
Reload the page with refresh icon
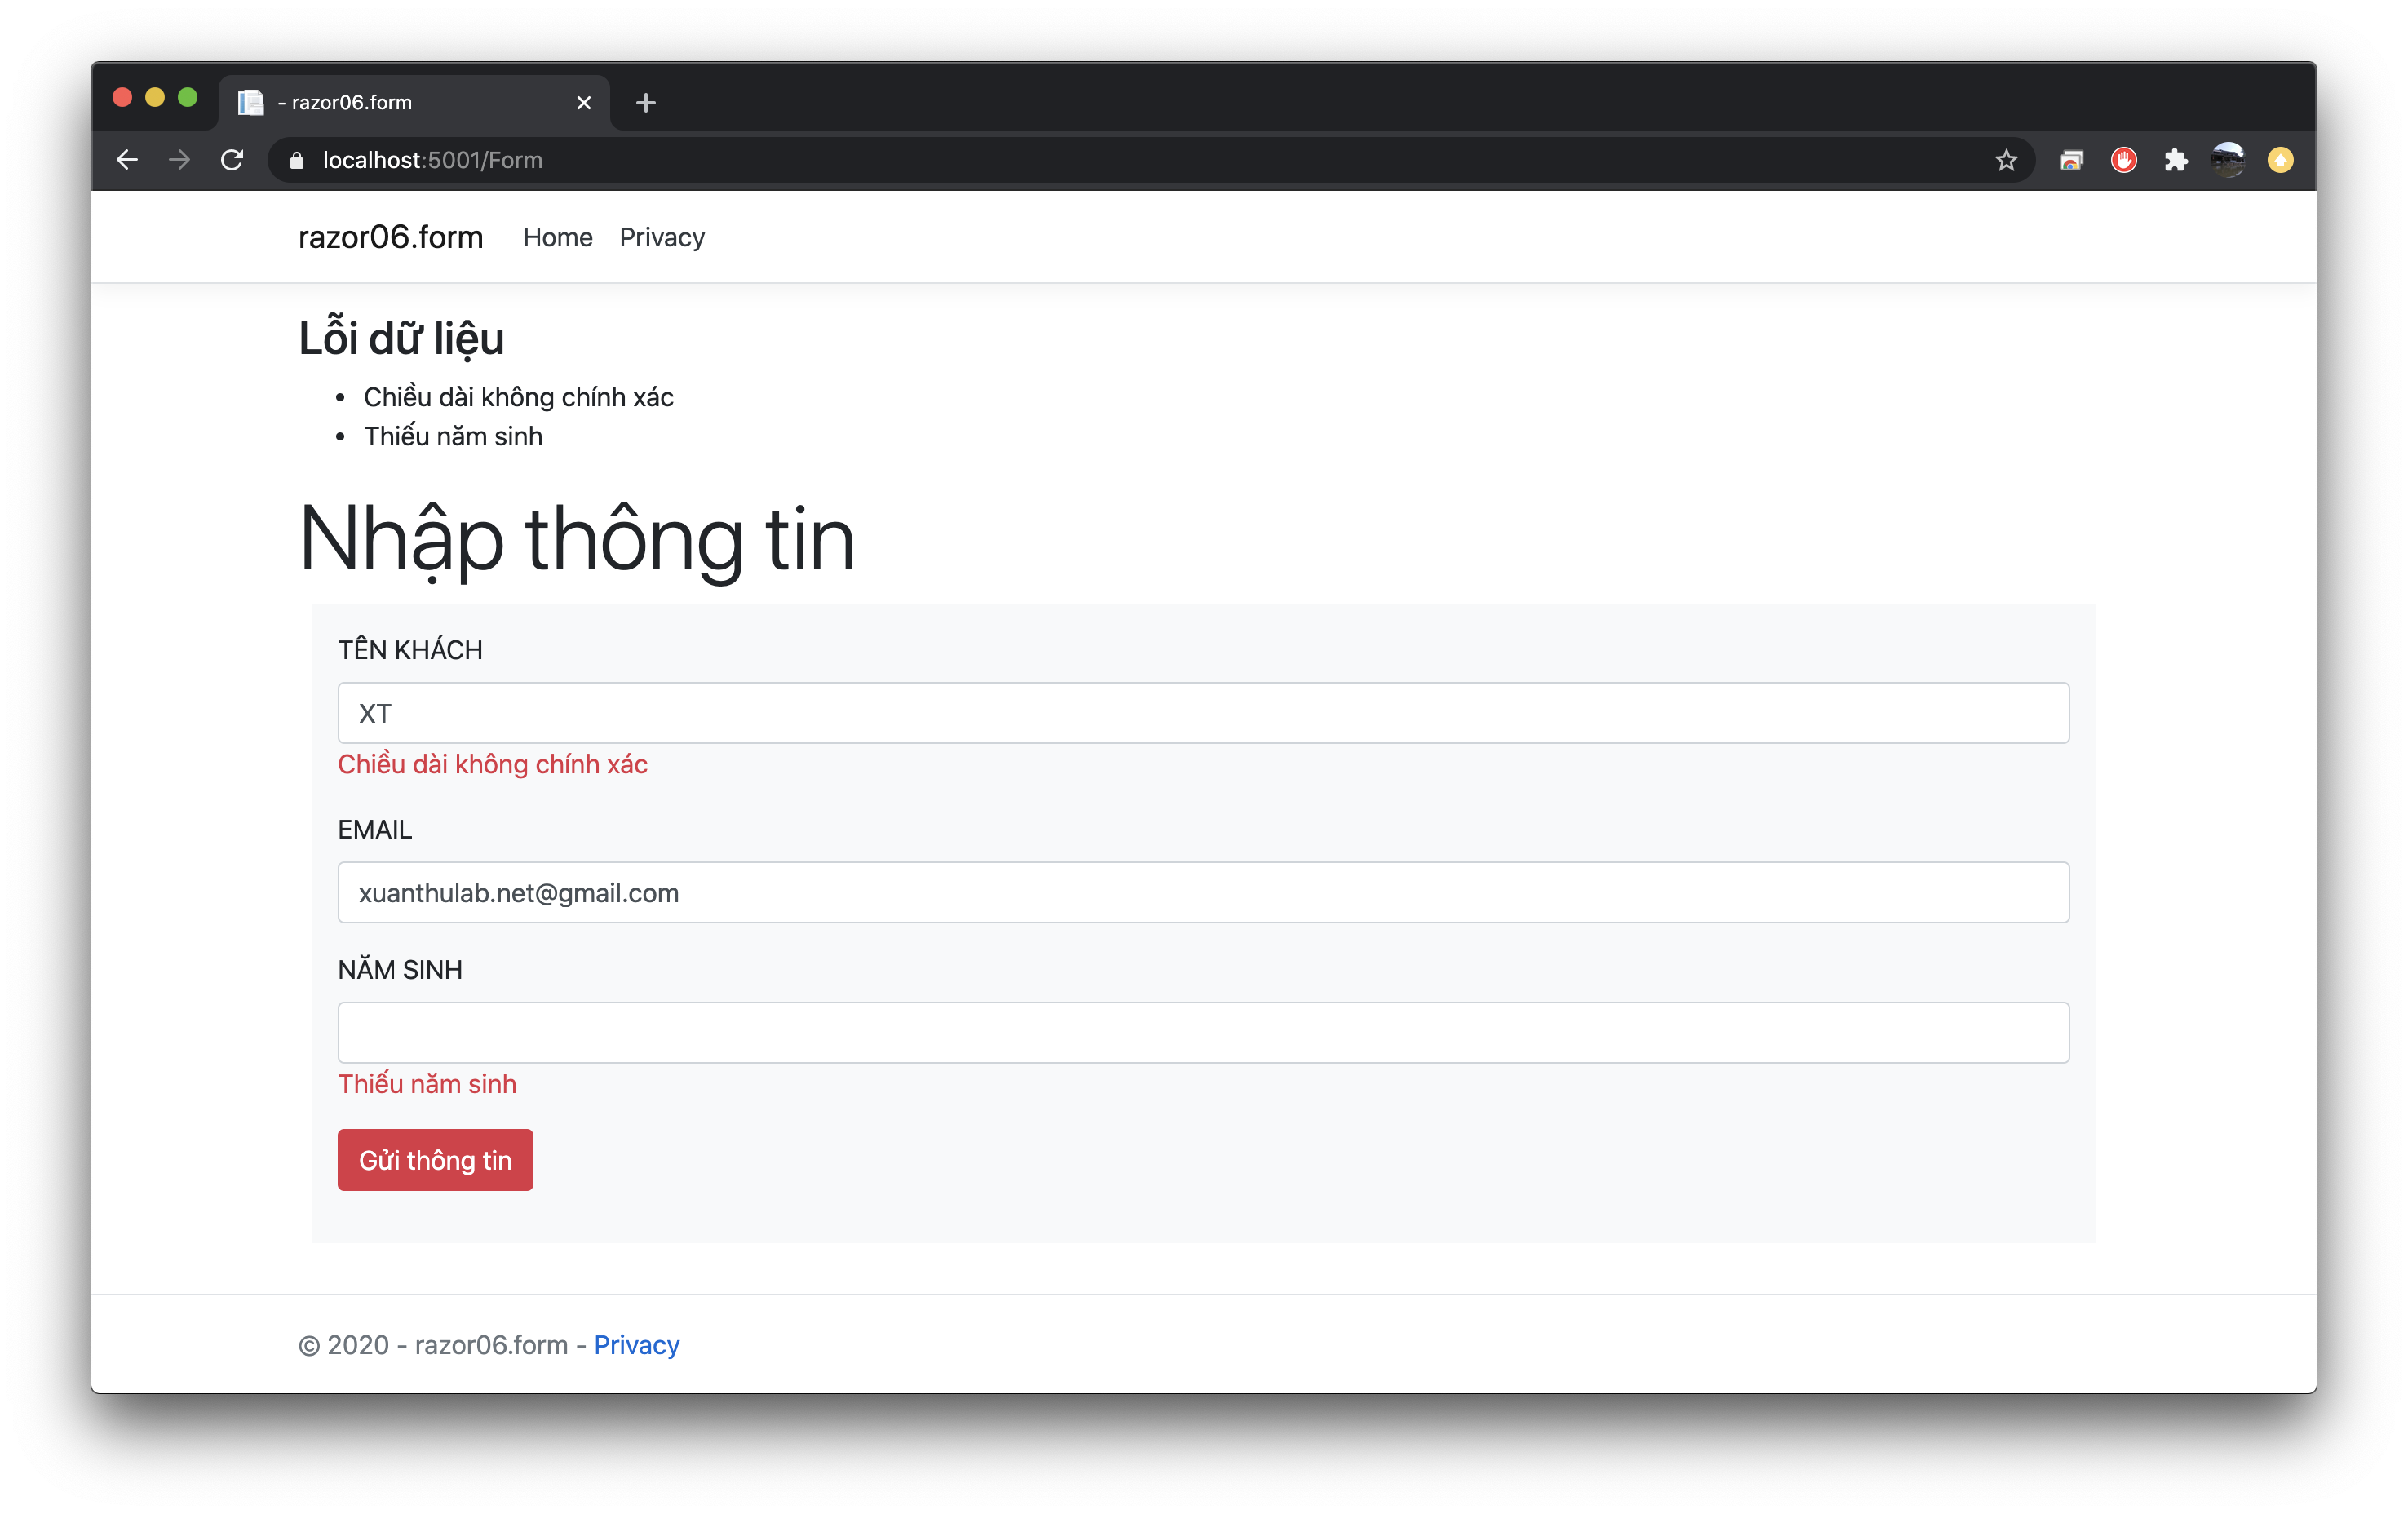(232, 160)
